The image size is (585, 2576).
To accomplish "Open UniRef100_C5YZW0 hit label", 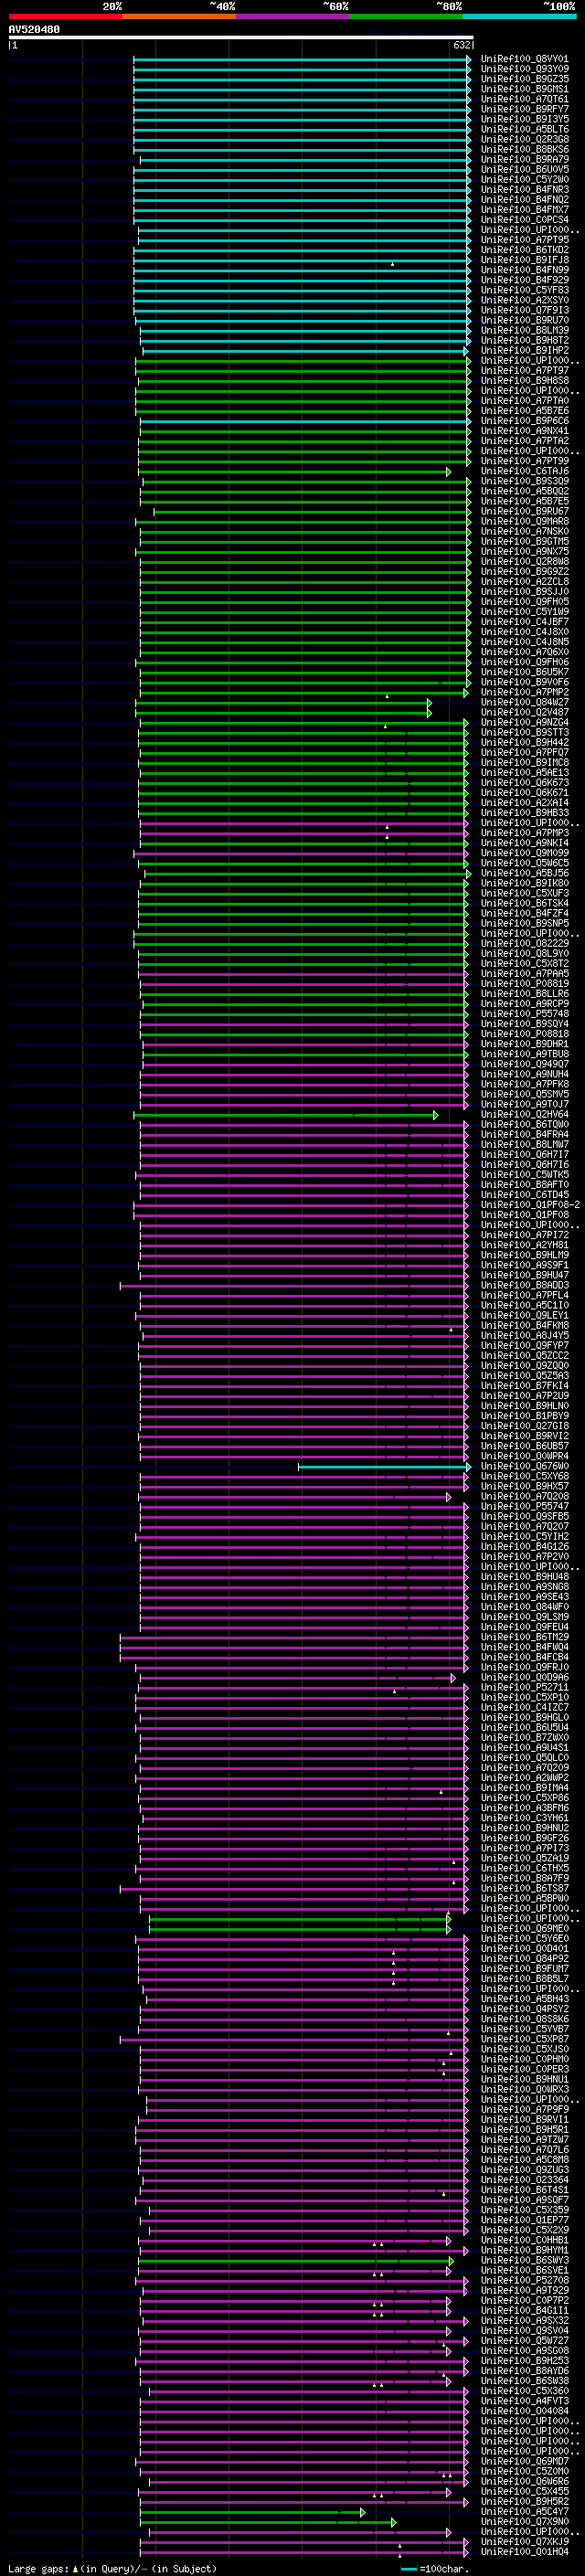I will coord(524,180).
